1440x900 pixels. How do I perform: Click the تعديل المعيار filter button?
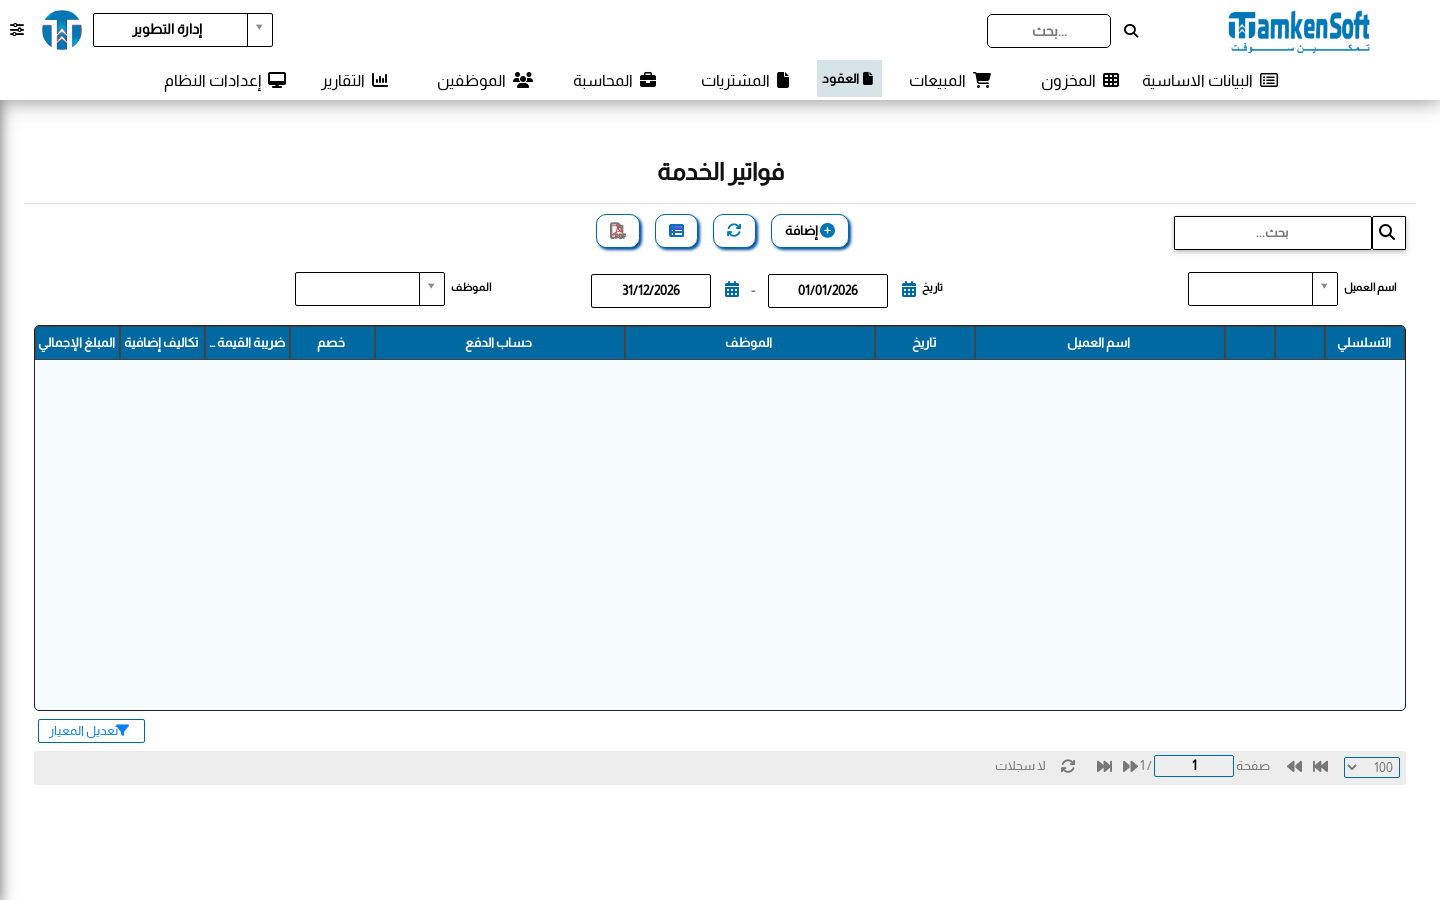(91, 731)
